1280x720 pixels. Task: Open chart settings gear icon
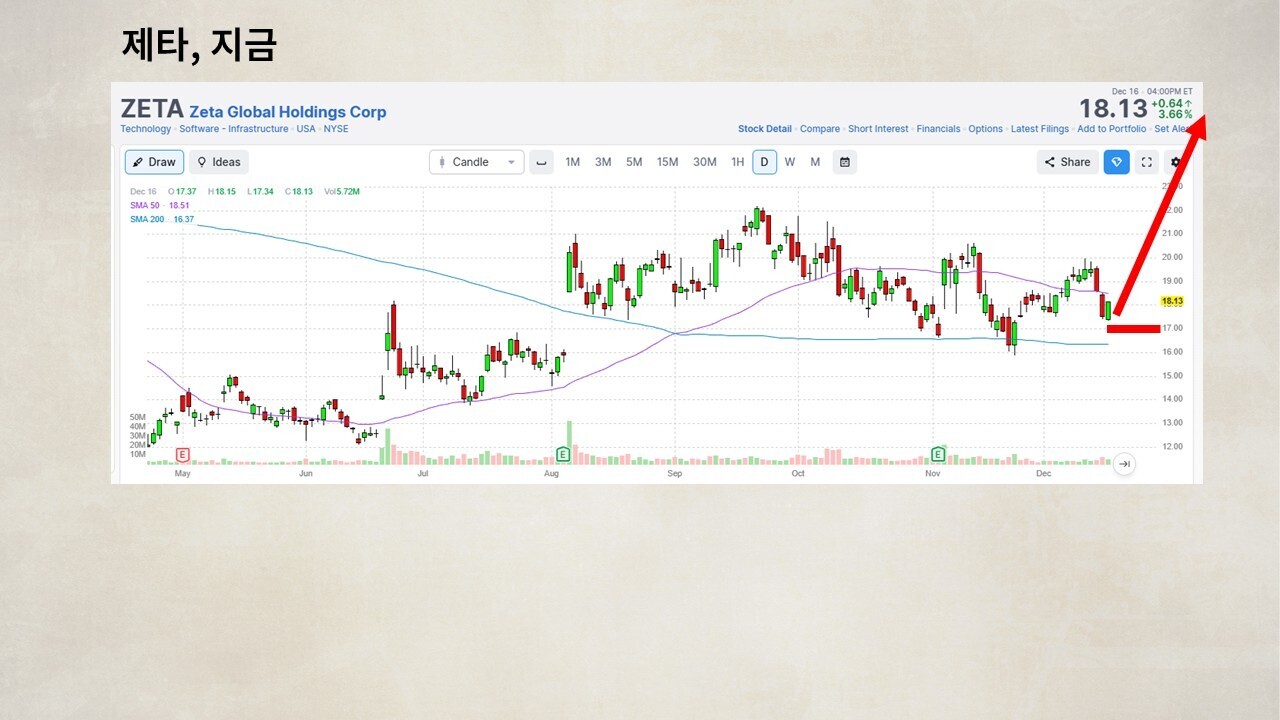click(x=1175, y=162)
